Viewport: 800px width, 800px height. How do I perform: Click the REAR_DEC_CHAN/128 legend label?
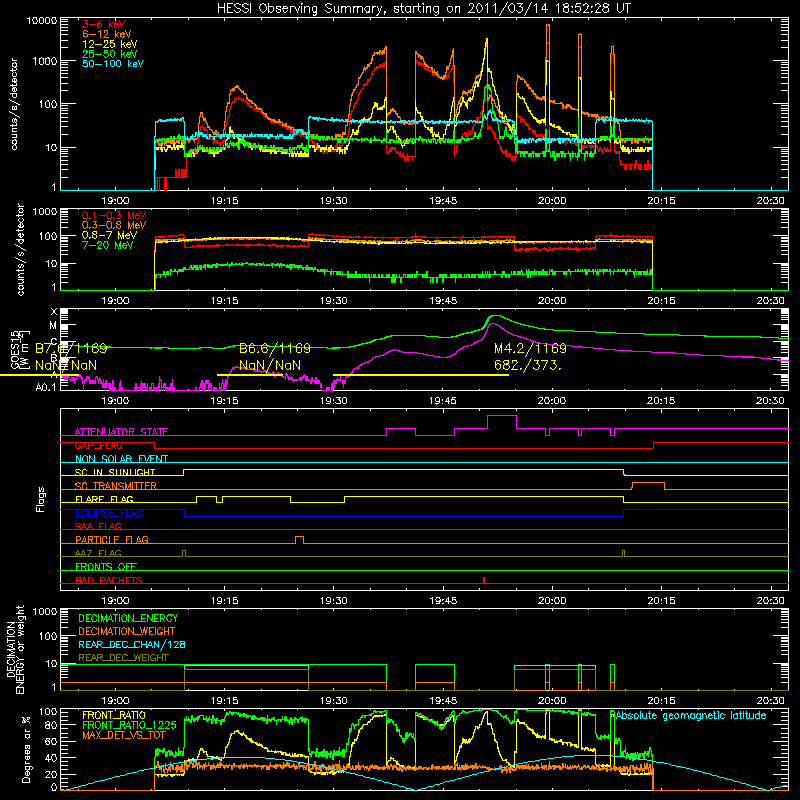click(132, 645)
